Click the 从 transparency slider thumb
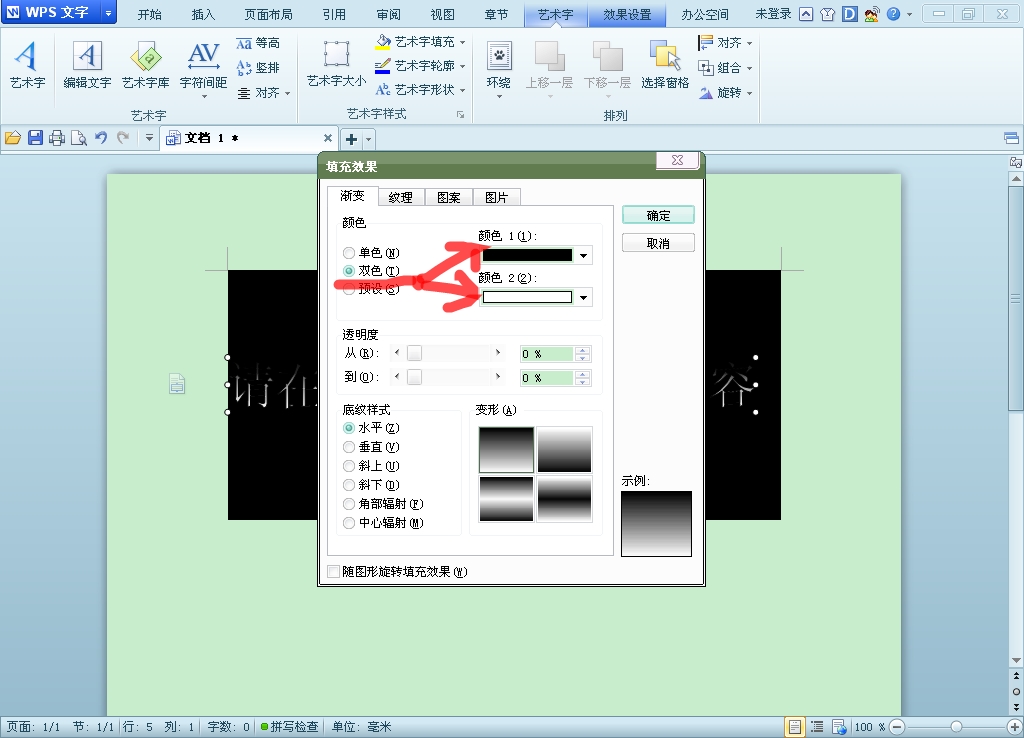 [414, 353]
